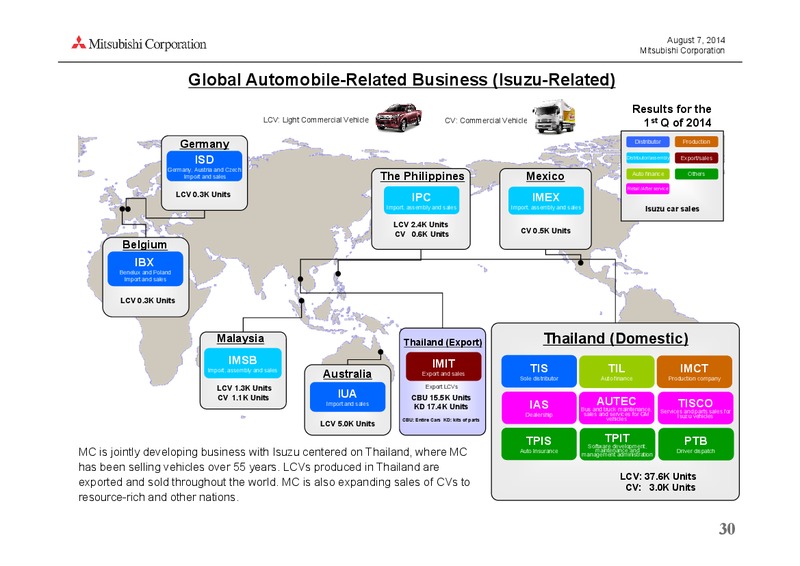Viewport: 800px width, 566px height.
Task: Click the red pickup truck image
Action: pos(398,117)
